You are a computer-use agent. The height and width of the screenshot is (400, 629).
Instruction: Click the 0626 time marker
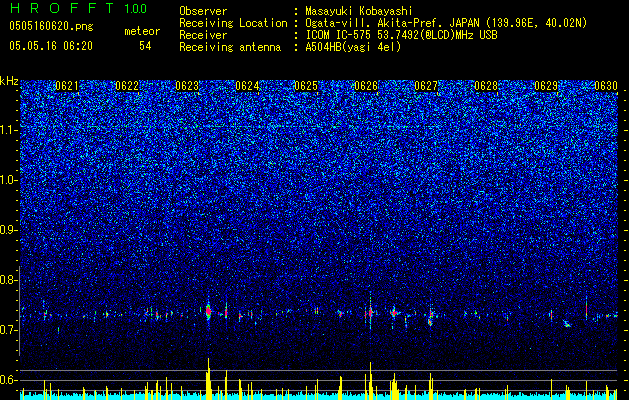[366, 86]
